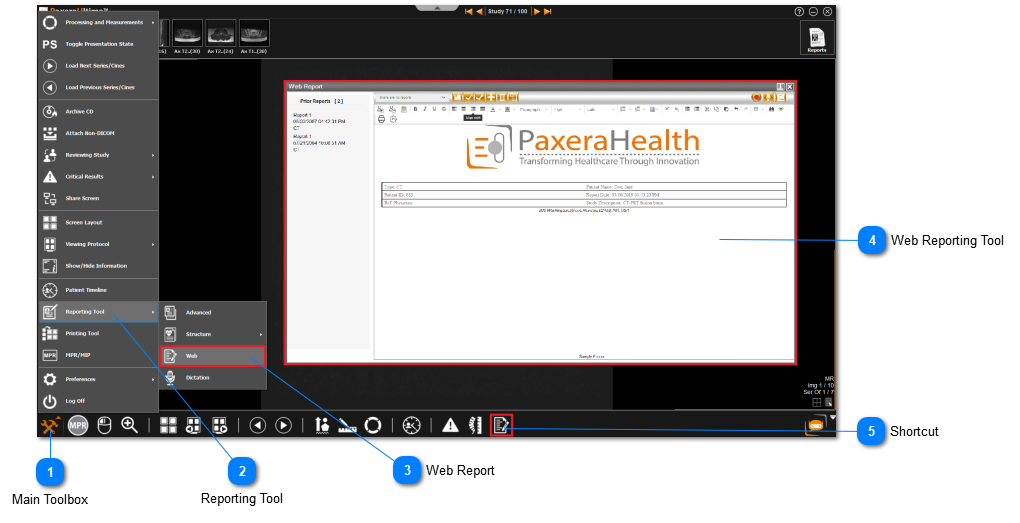Select the Ax T2..(24) series thumbnail

click(221, 36)
